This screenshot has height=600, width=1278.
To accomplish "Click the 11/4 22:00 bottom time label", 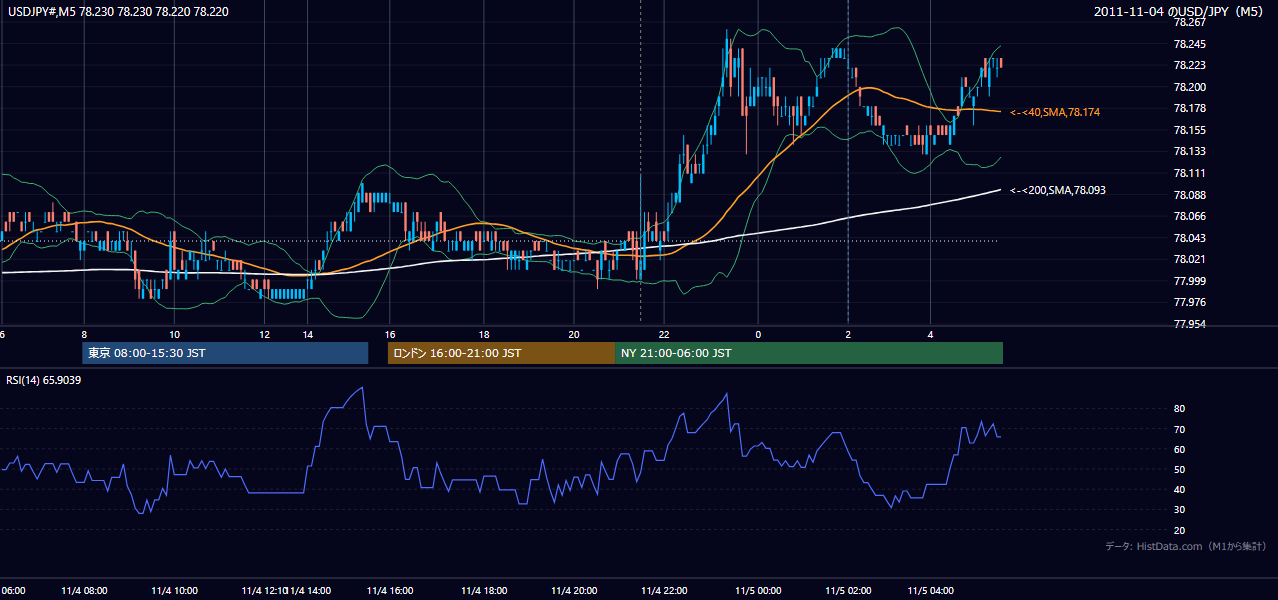I will point(664,590).
